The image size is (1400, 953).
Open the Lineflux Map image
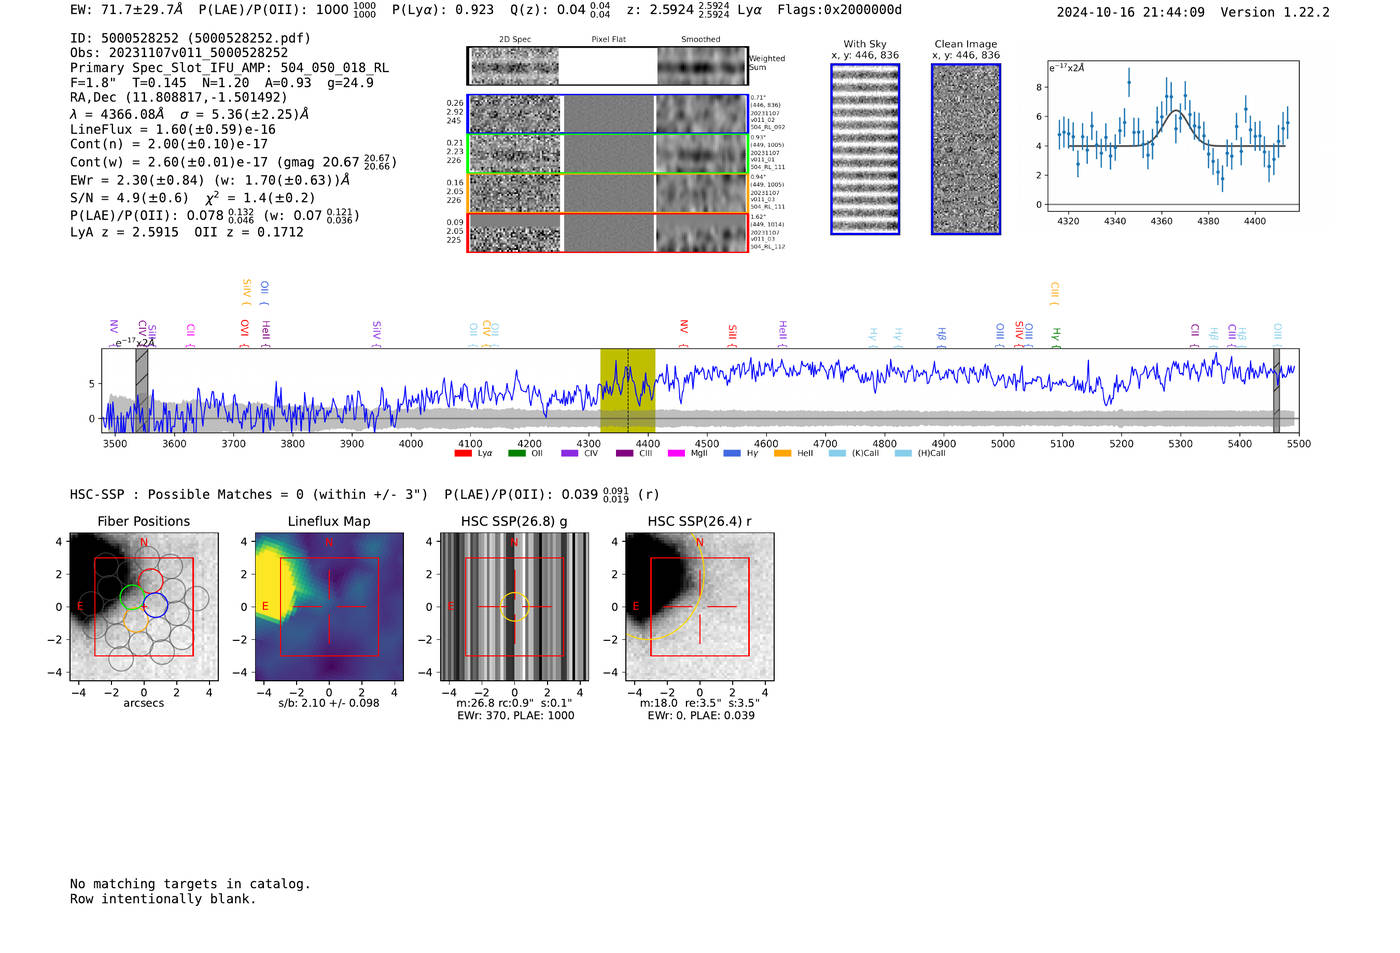(x=329, y=607)
